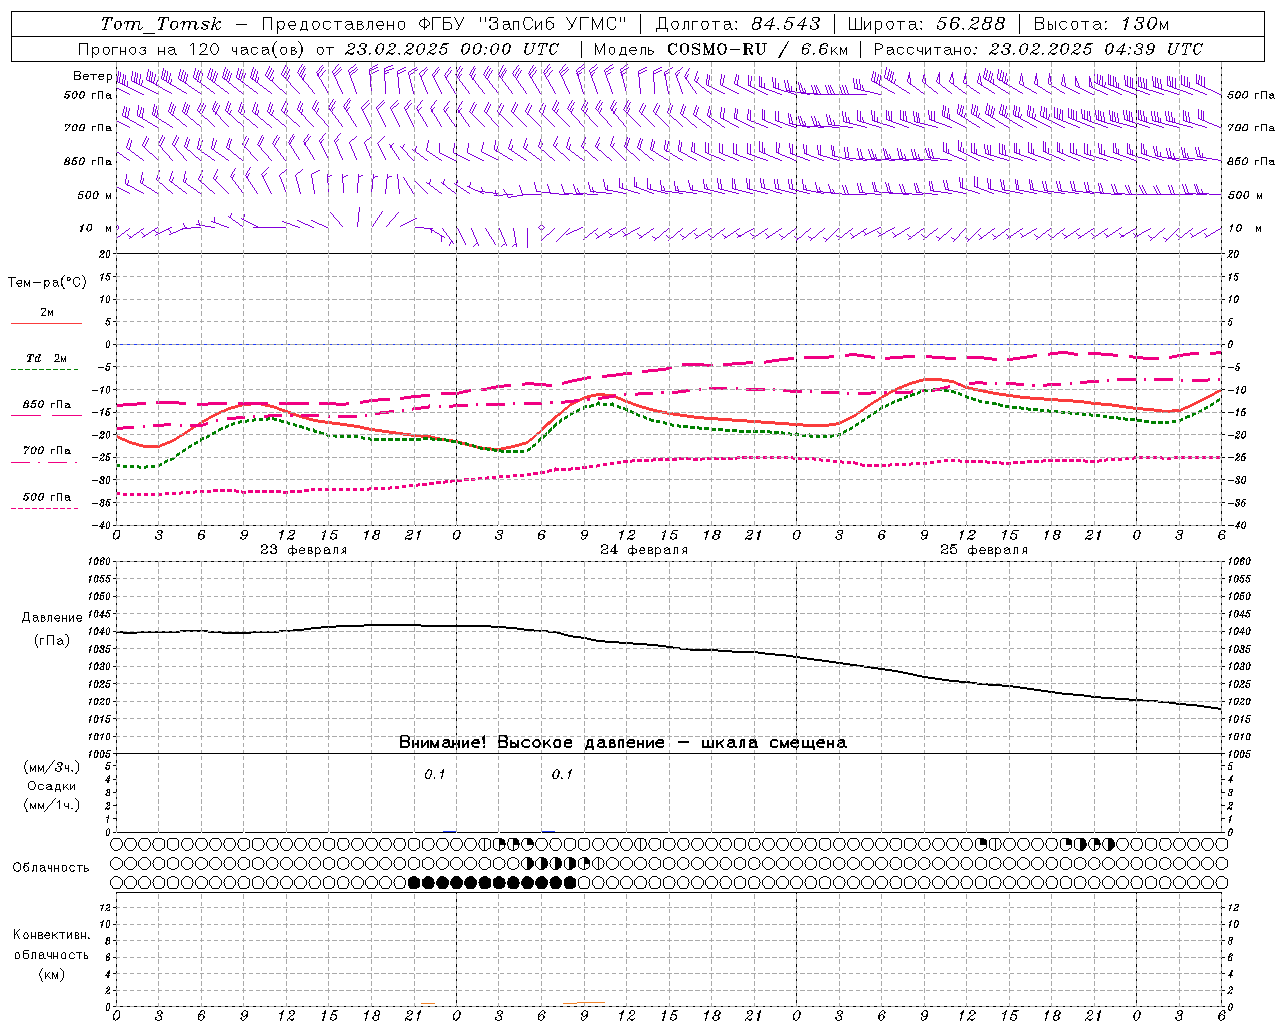1280x1024 pixels.
Task: Click the Тем-ра(°C) axis label
Action: pos(47,282)
